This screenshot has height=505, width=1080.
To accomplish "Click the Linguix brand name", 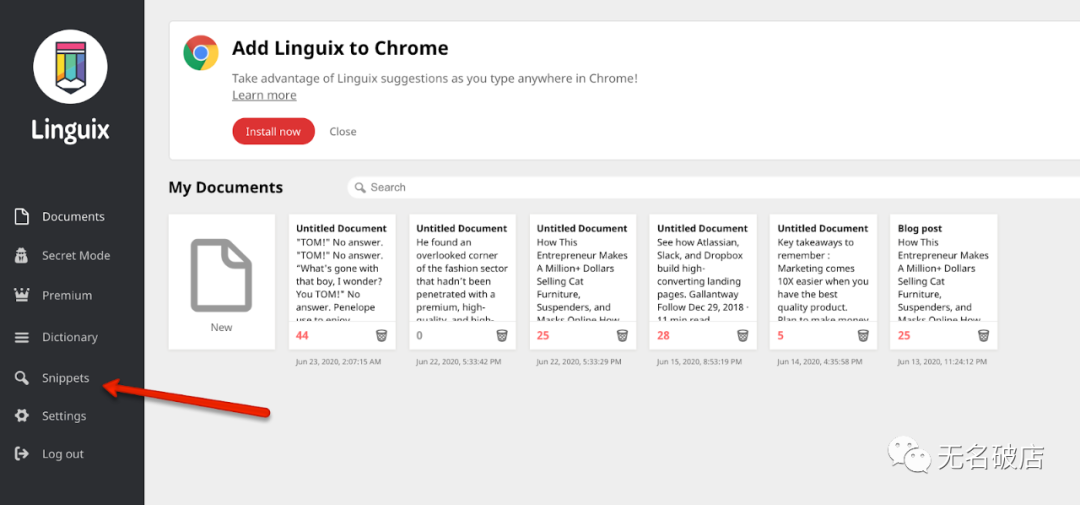I will pos(70,130).
